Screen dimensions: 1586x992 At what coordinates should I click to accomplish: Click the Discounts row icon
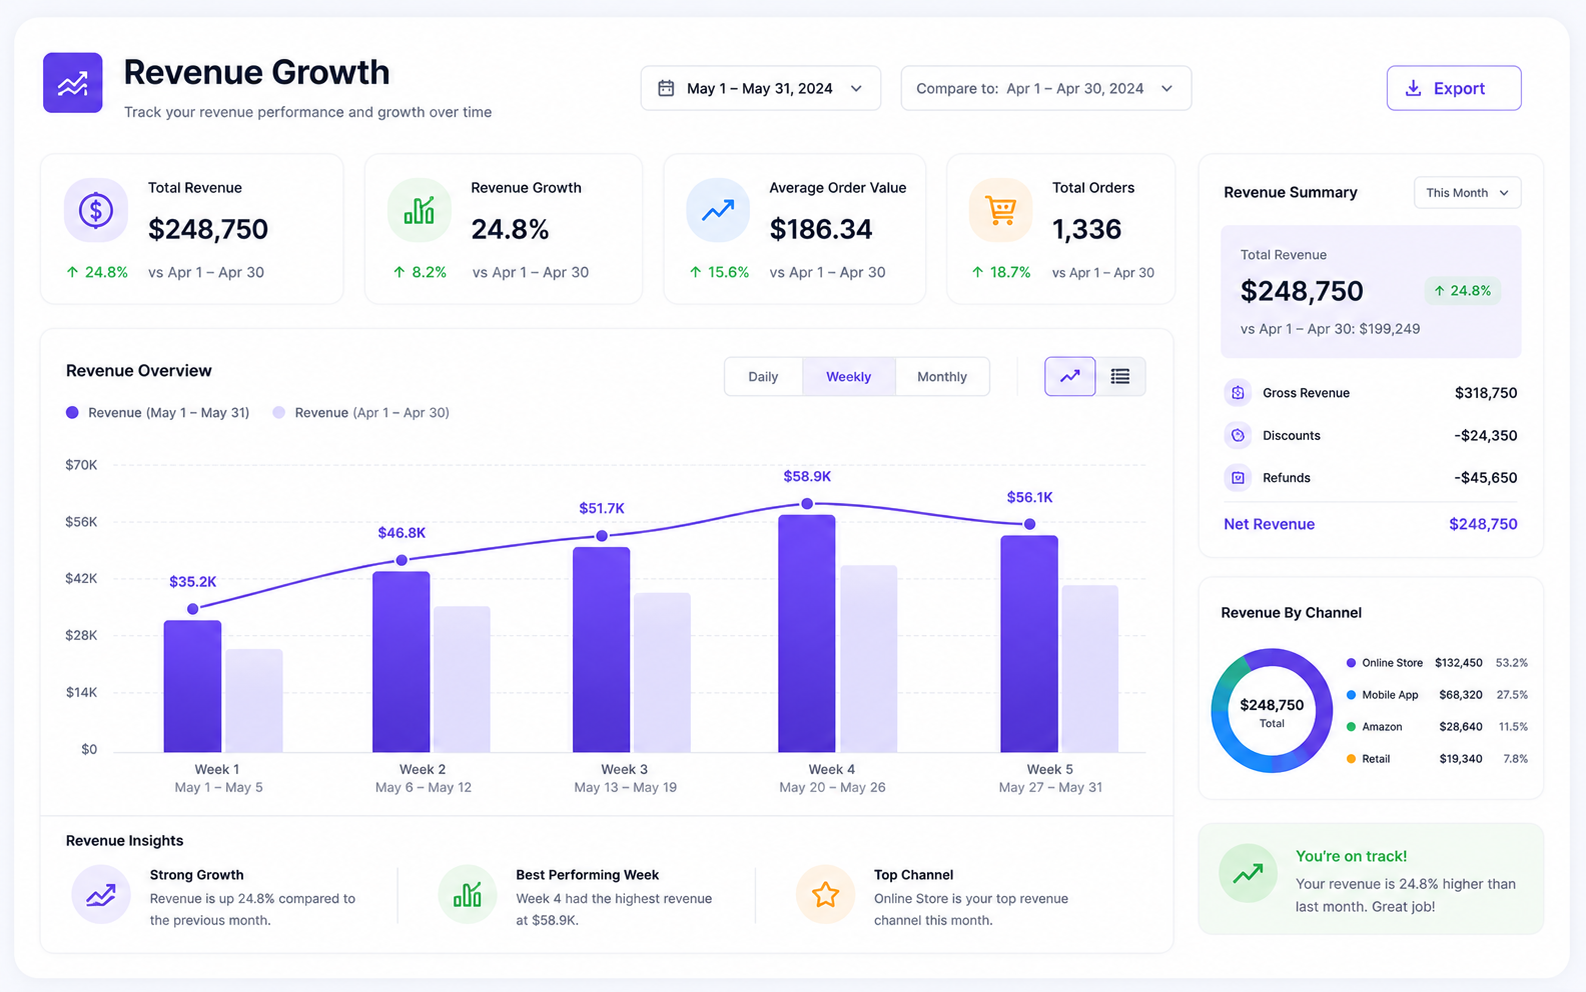[x=1238, y=435]
